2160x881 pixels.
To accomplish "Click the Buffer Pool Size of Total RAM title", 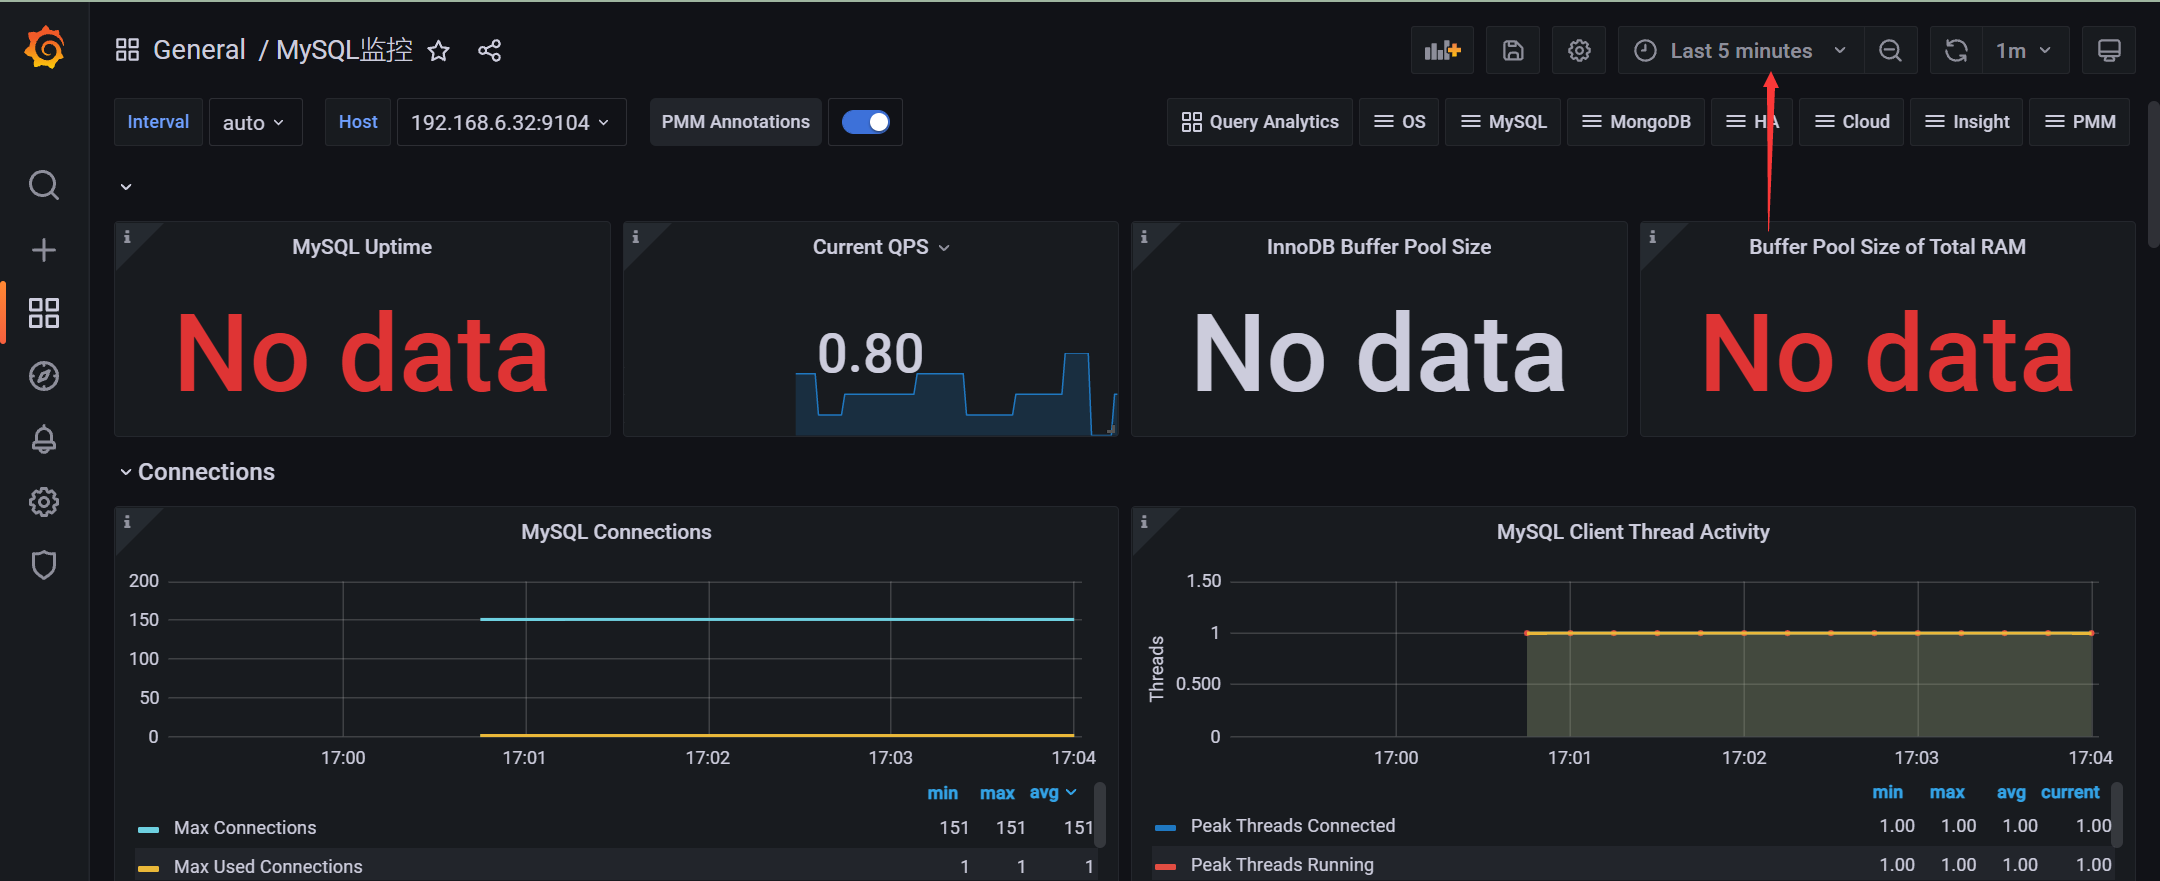I will (1887, 247).
